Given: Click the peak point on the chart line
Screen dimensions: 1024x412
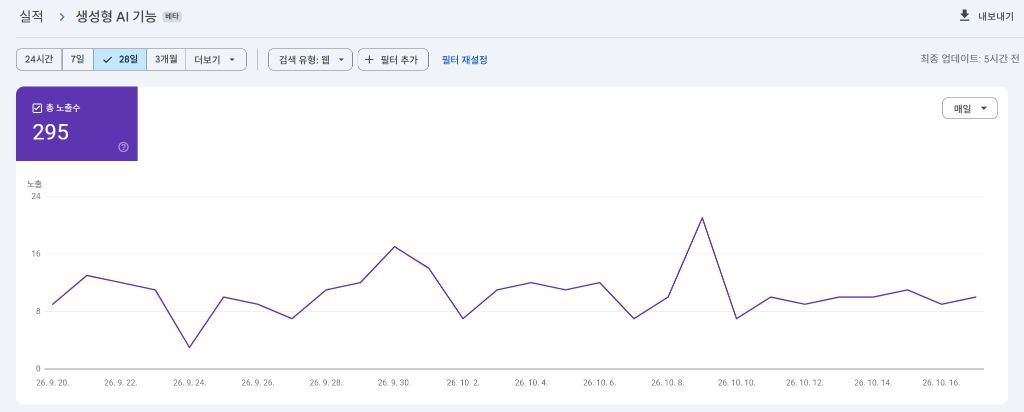Looking at the screenshot, I should 702,218.
